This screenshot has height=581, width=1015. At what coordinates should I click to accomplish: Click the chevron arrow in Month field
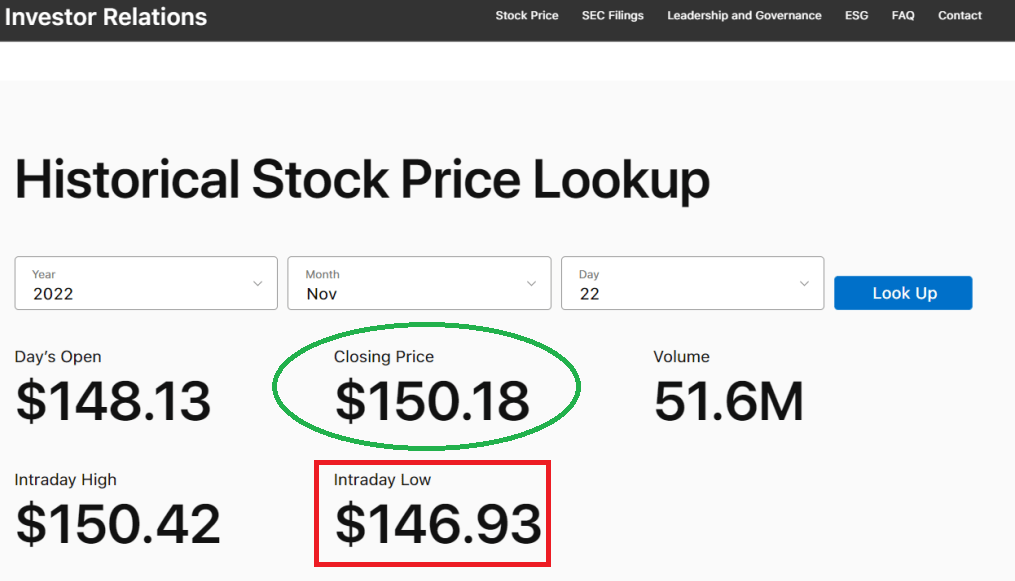pyautogui.click(x=531, y=284)
